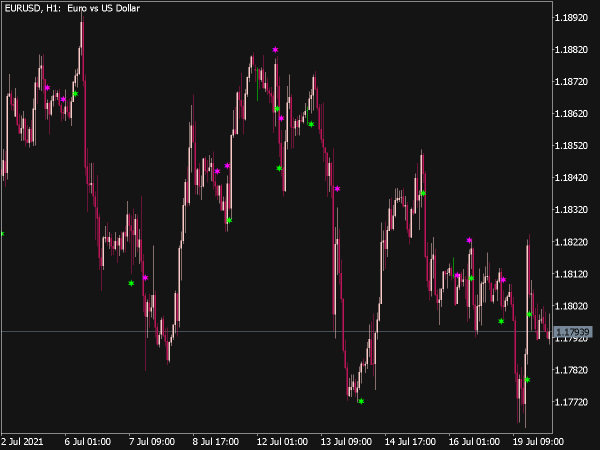Select the green star below the lowest 13 Jul trough
600x450 pixels.
tap(361, 401)
